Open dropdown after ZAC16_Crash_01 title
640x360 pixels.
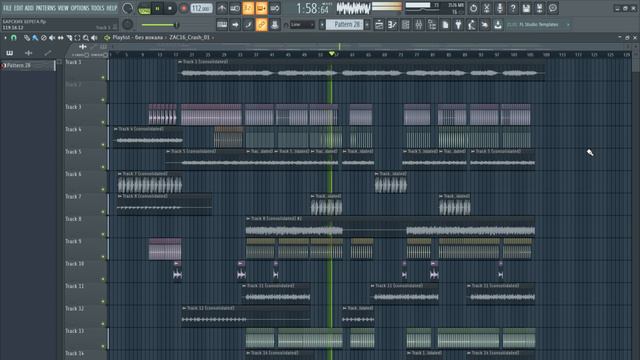(213, 38)
